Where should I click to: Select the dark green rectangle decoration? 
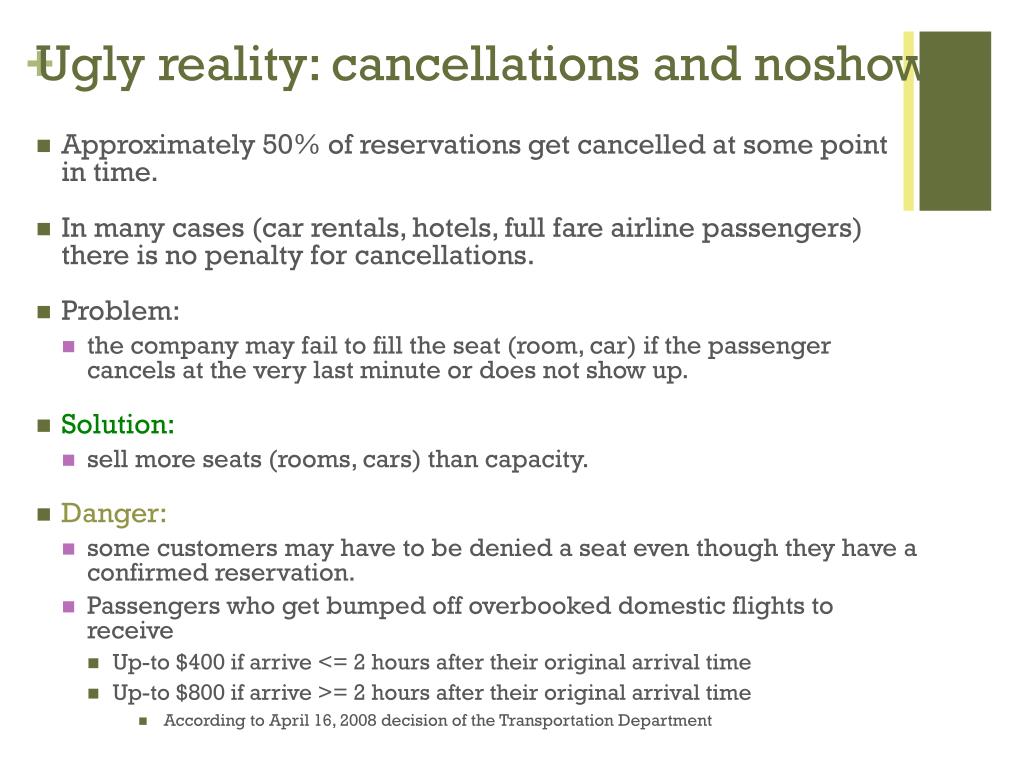pyautogui.click(x=955, y=121)
